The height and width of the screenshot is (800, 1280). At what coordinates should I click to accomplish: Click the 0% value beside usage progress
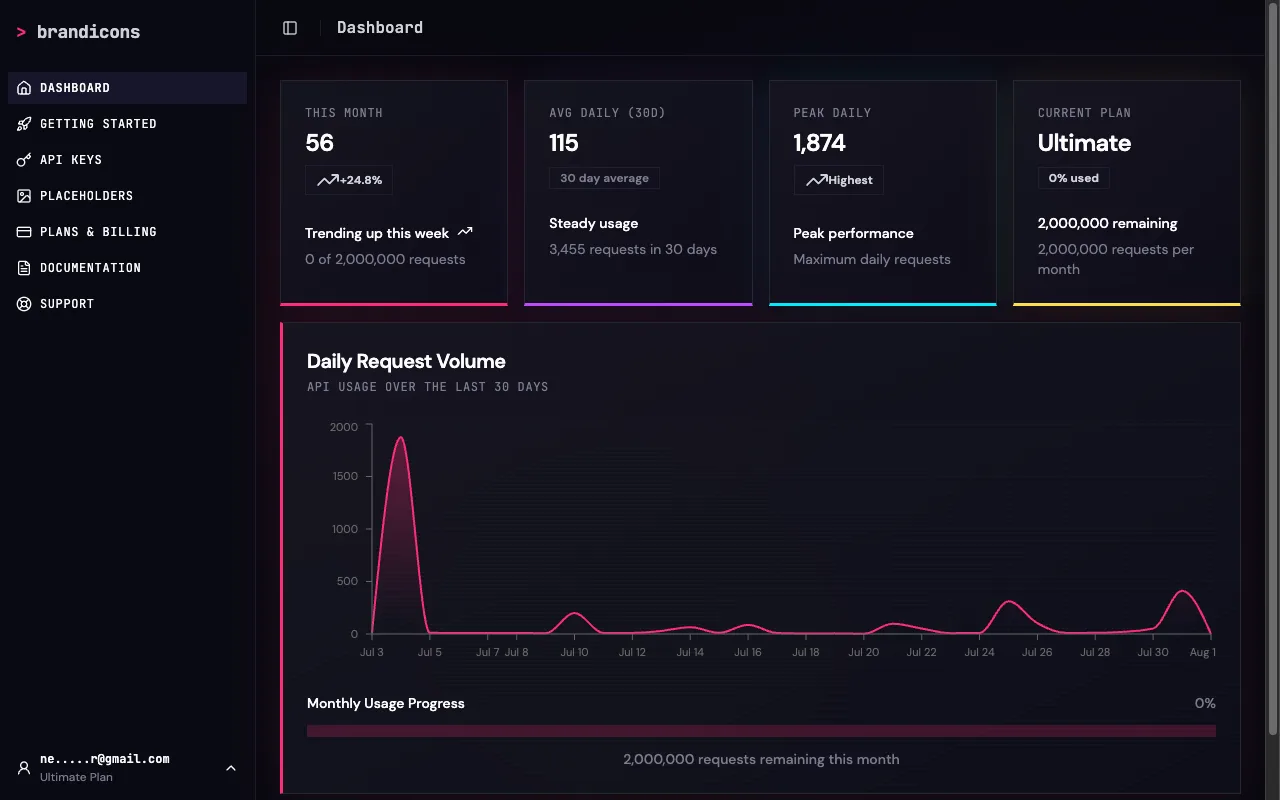click(1205, 703)
